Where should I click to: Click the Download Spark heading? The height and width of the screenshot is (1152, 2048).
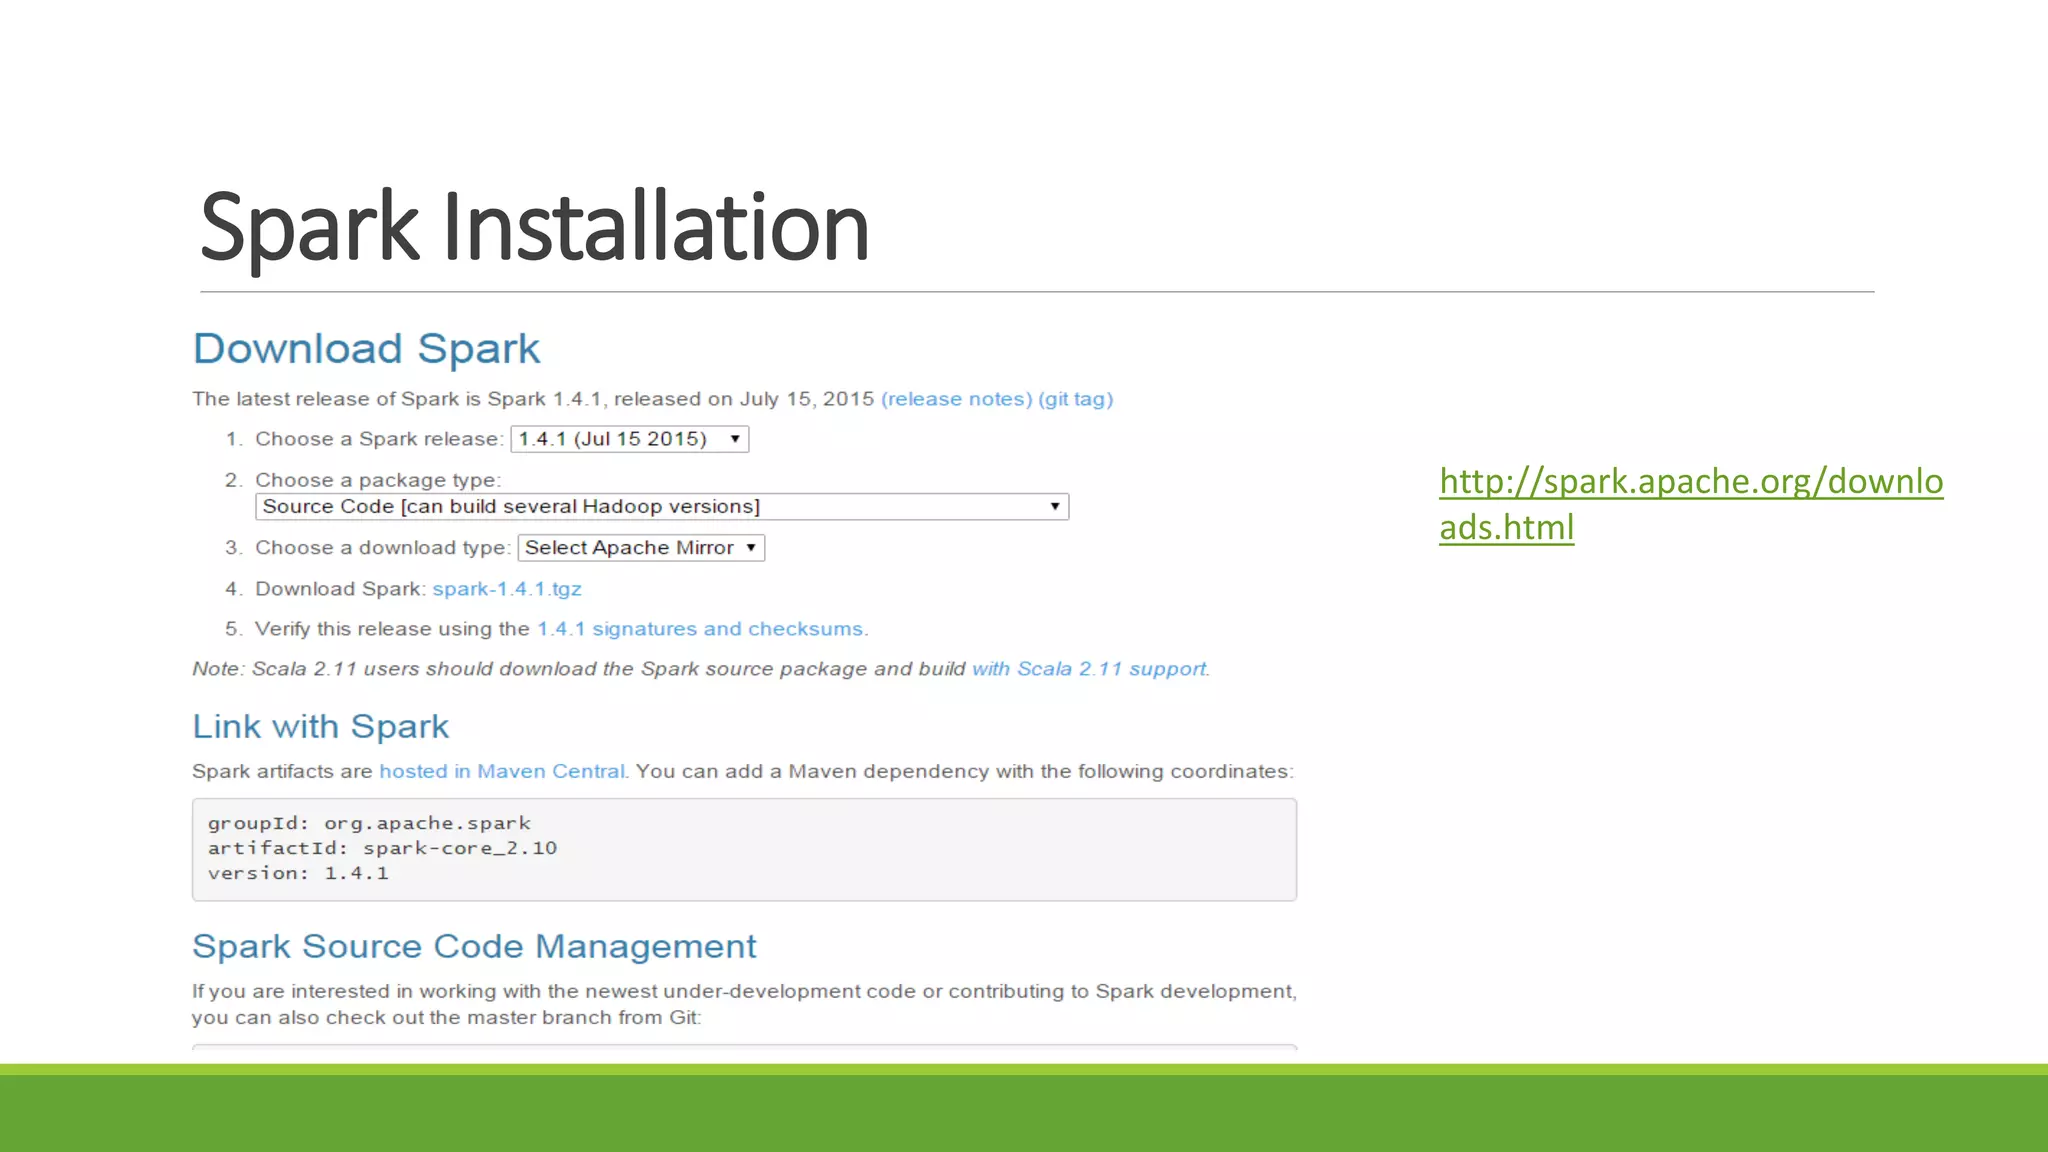[x=366, y=349]
